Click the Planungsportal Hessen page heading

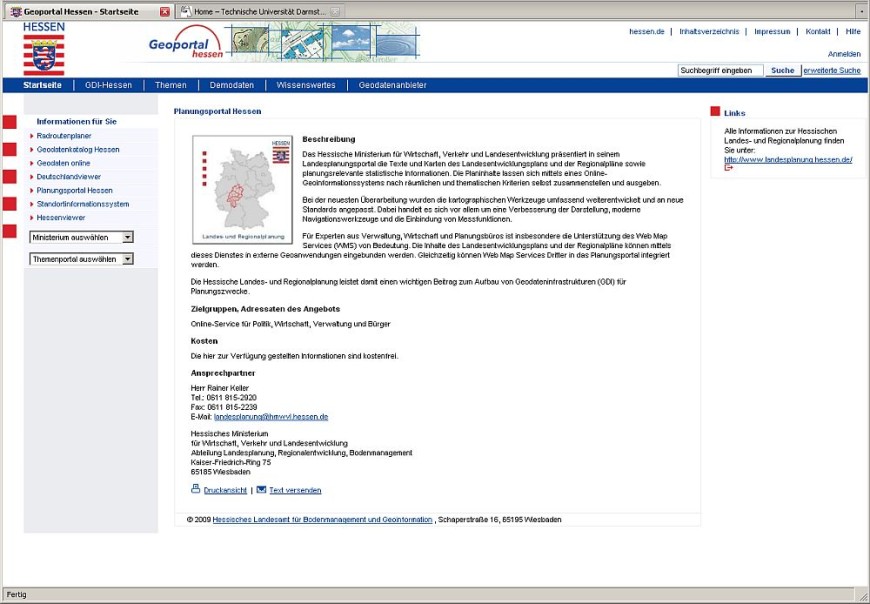pos(217,111)
